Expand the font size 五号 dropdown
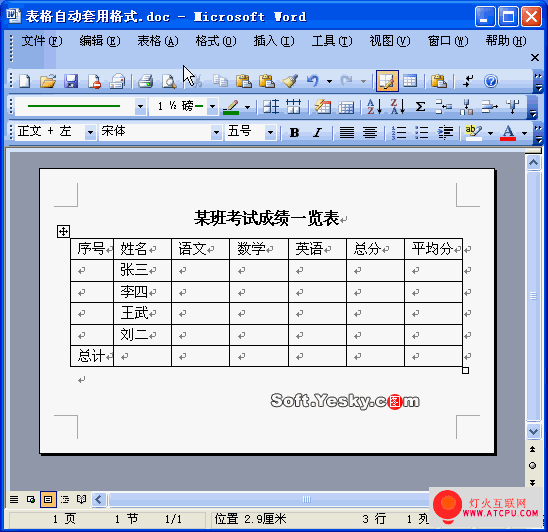Image resolution: width=548 pixels, height=532 pixels. (270, 132)
